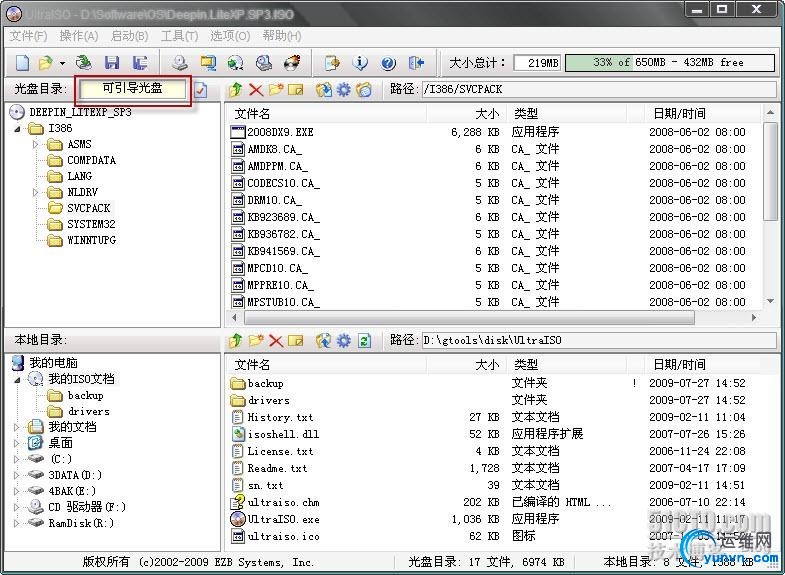Click the Extract icon in disc toolbar
Image resolution: width=785 pixels, height=575 pixels.
[324, 90]
